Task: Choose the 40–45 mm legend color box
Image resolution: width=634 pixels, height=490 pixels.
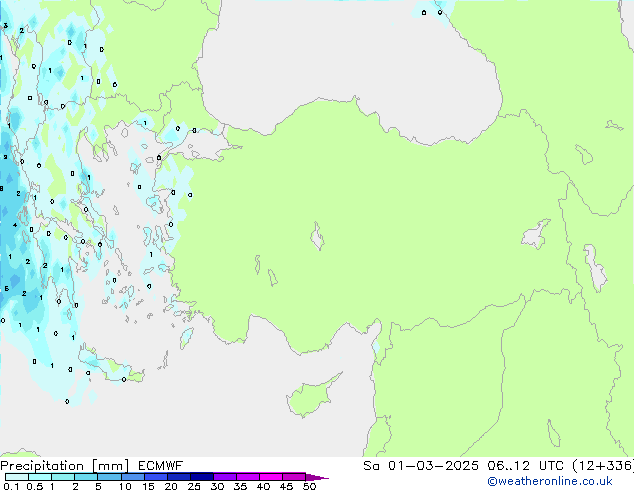Action: click(x=271, y=477)
